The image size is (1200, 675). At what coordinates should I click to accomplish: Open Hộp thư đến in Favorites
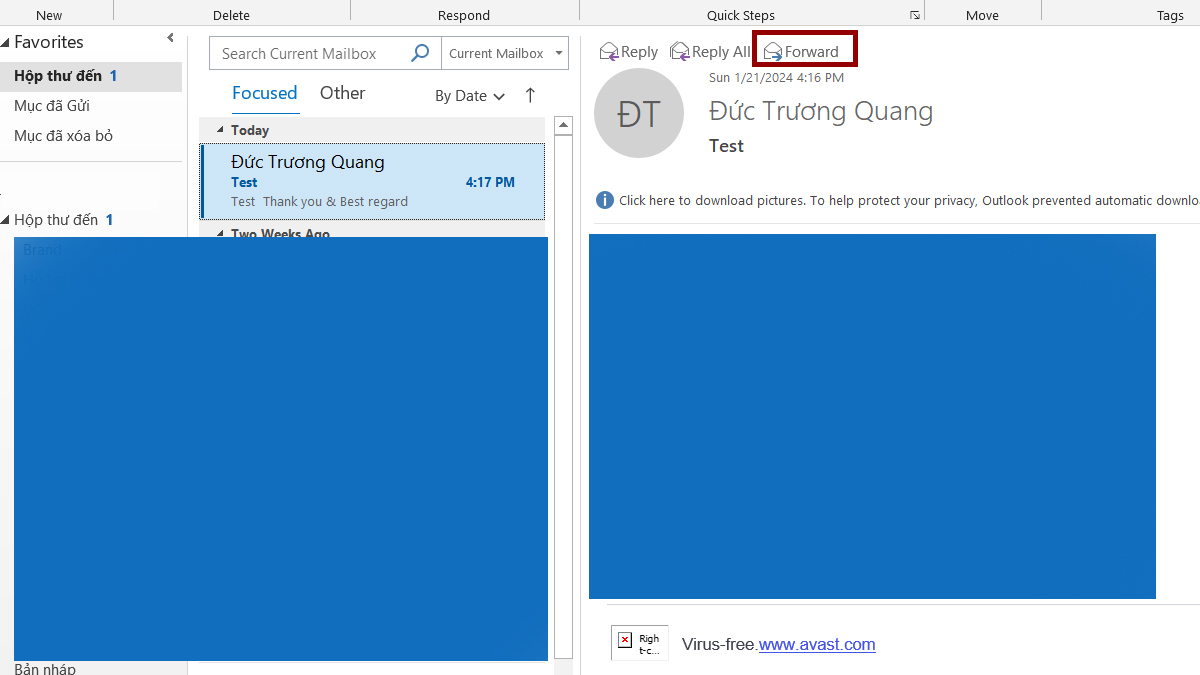[x=91, y=76]
